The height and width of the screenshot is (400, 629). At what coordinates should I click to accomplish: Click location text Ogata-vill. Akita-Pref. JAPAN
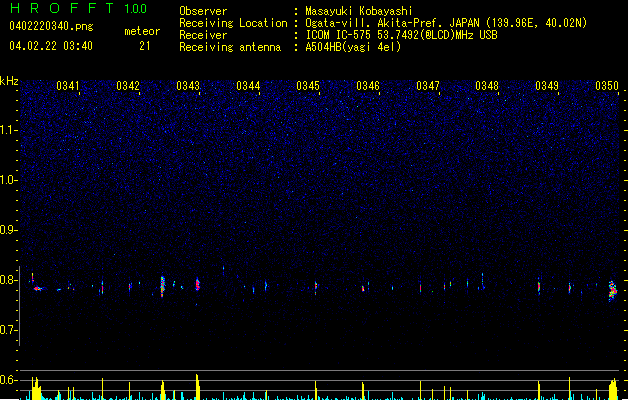(393, 23)
